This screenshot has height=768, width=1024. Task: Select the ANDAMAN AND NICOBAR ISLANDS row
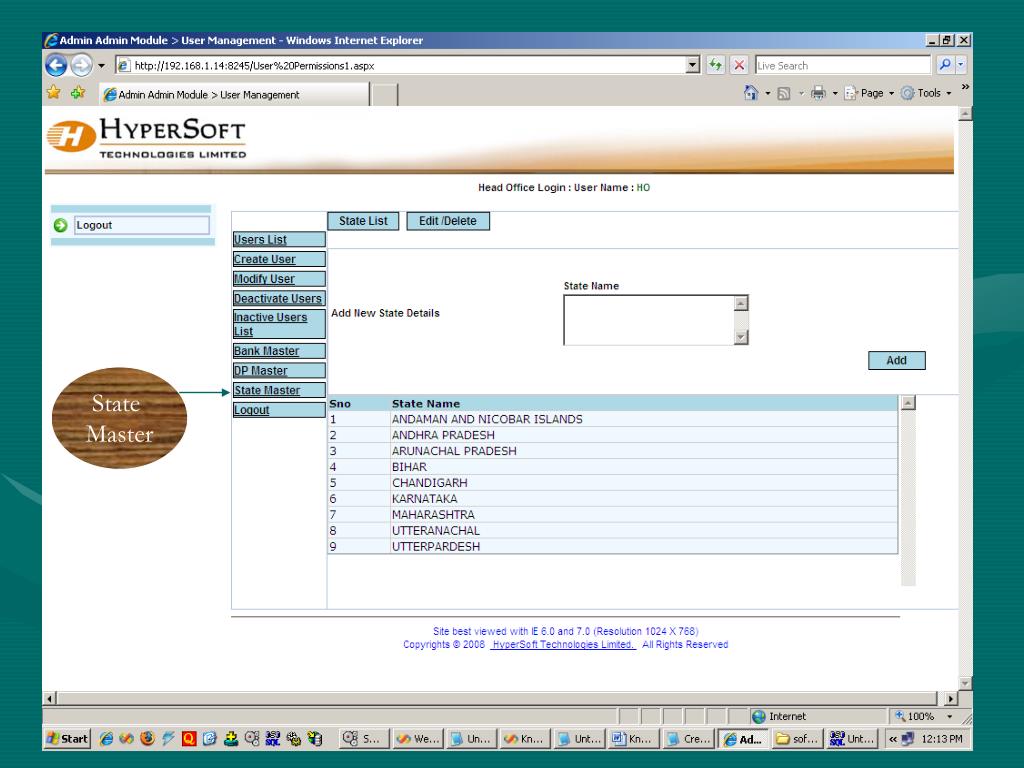[x=613, y=419]
